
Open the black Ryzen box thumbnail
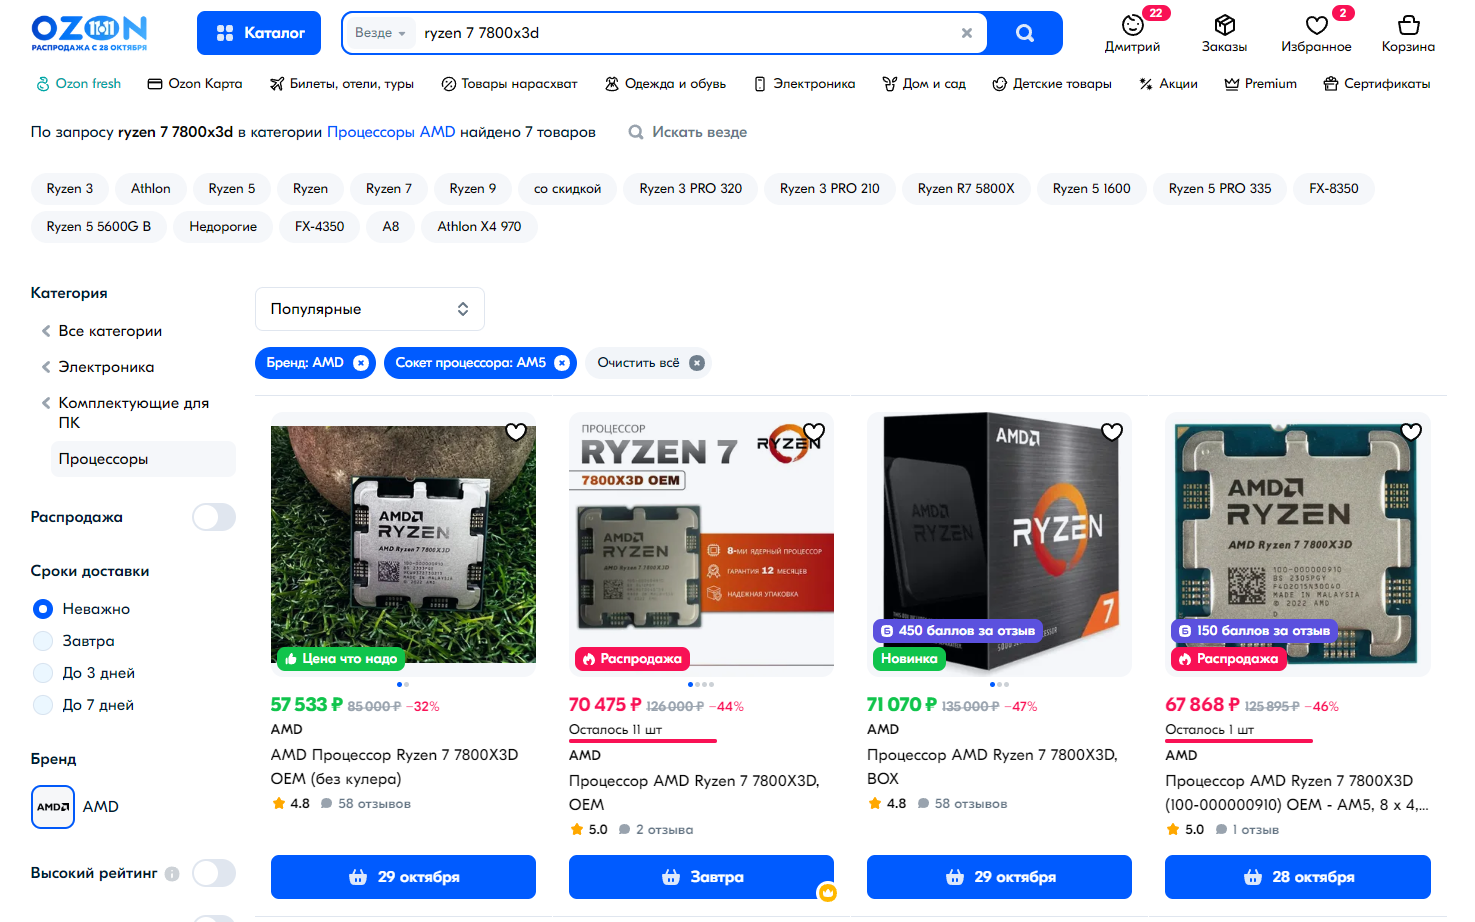999,545
